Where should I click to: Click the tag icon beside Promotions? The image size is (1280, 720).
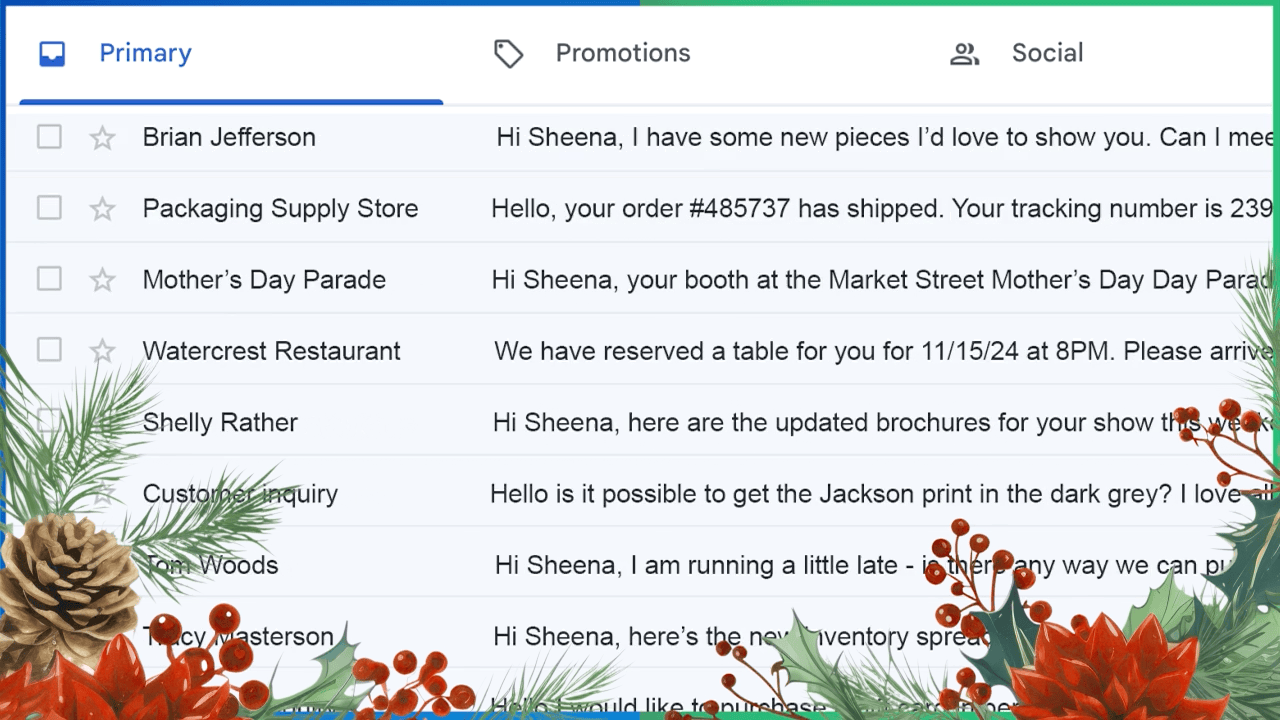click(508, 54)
